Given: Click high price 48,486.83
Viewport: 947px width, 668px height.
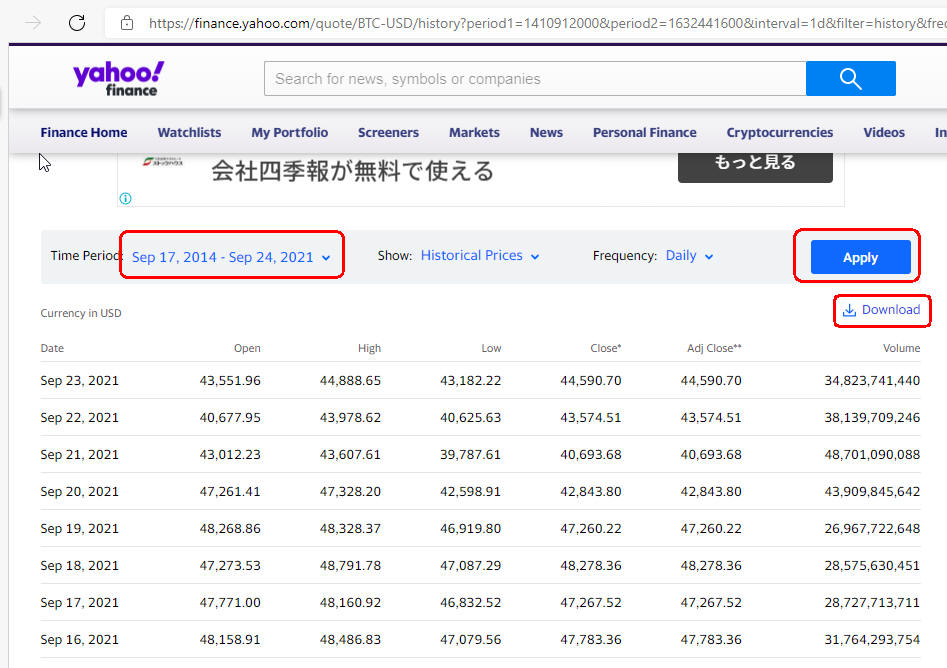Looking at the screenshot, I should pos(350,640).
